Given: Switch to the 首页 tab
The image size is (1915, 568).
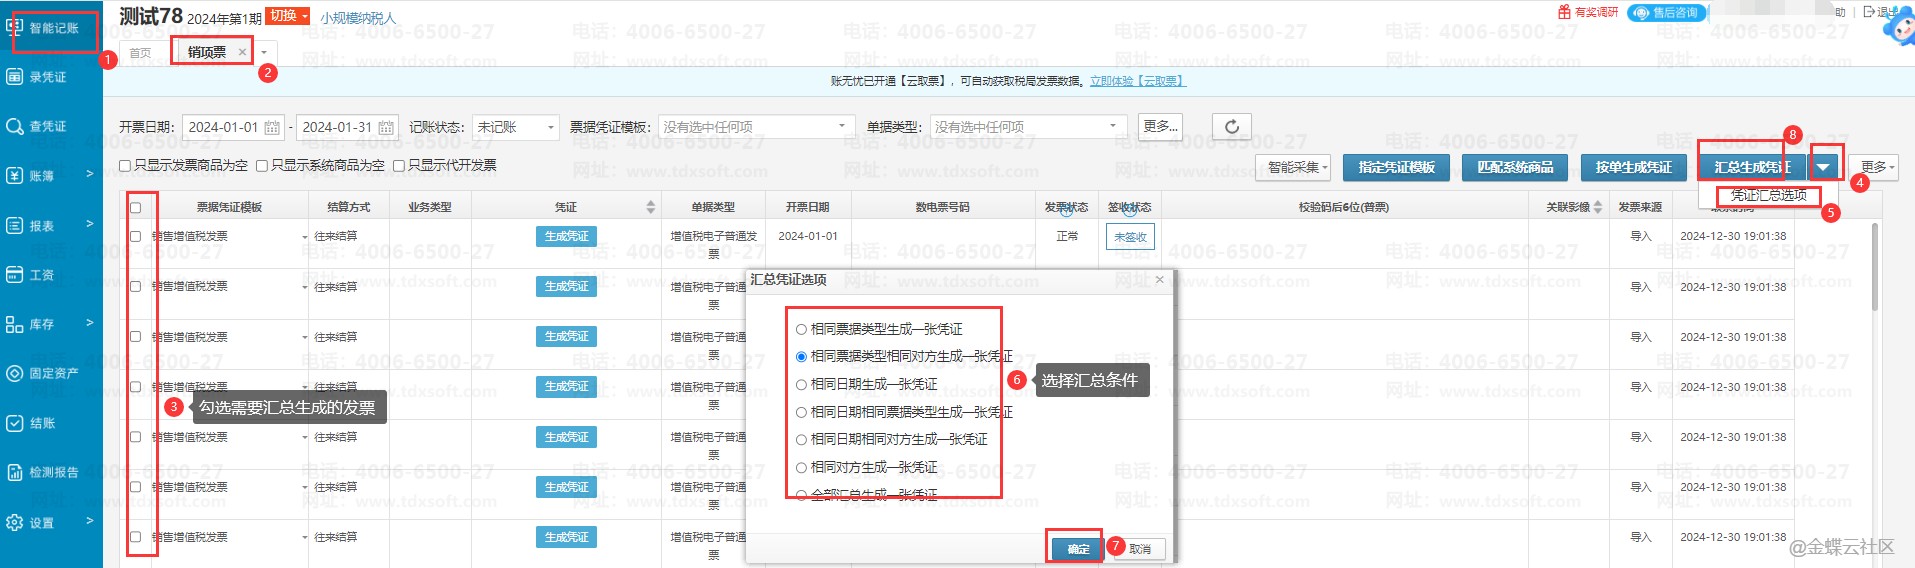Looking at the screenshot, I should tap(141, 53).
